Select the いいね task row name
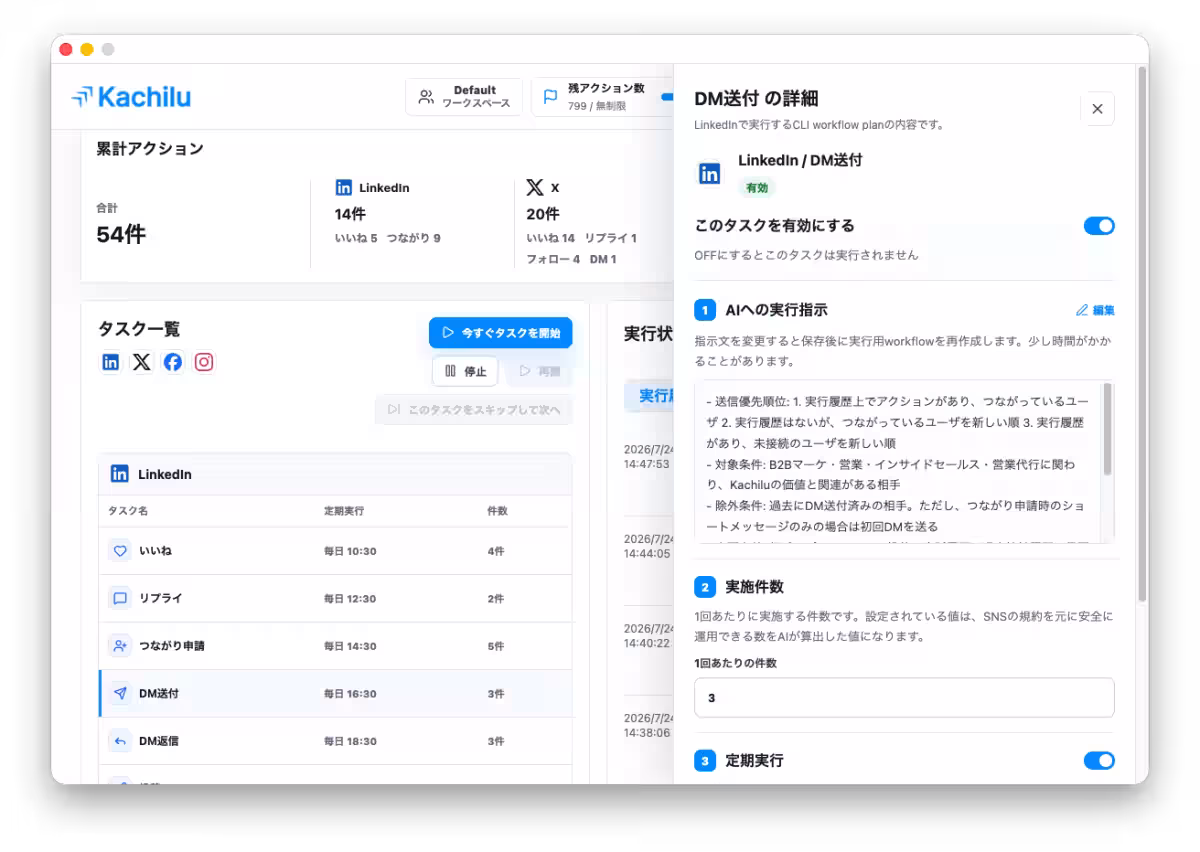Image resolution: width=1200 pixels, height=852 pixels. 155,551
